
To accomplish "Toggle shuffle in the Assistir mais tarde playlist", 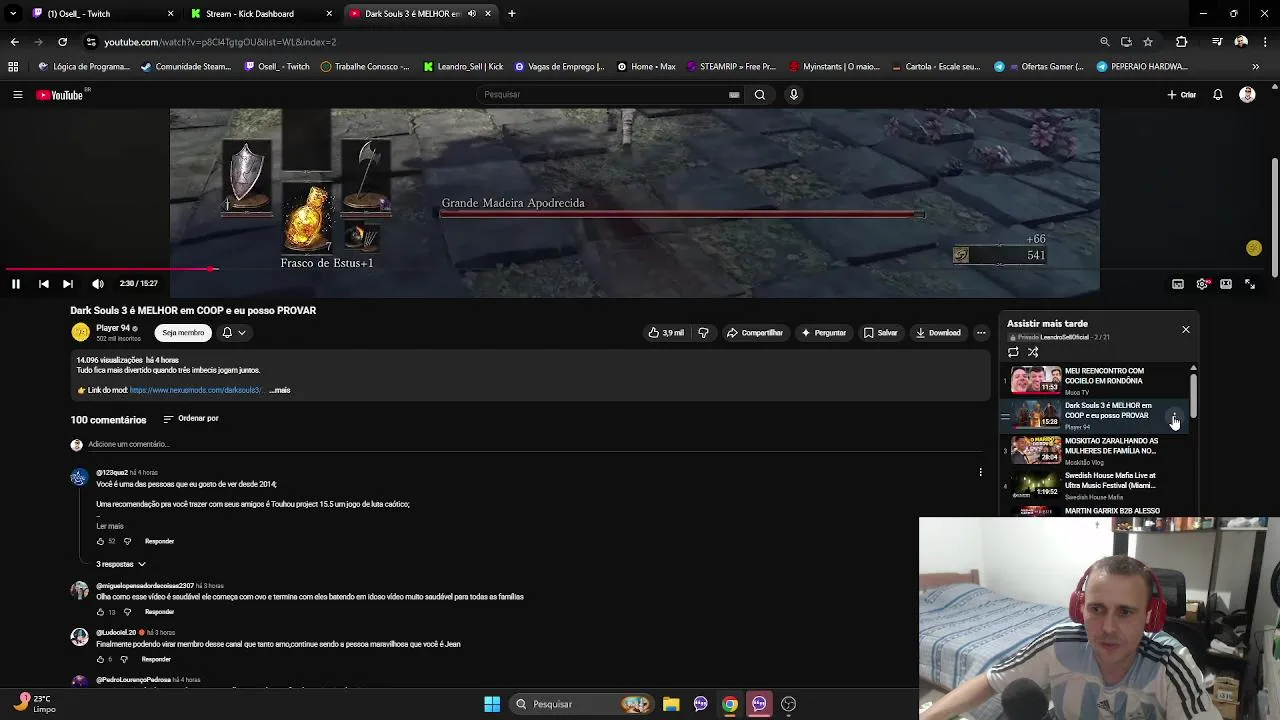I will [x=1033, y=352].
